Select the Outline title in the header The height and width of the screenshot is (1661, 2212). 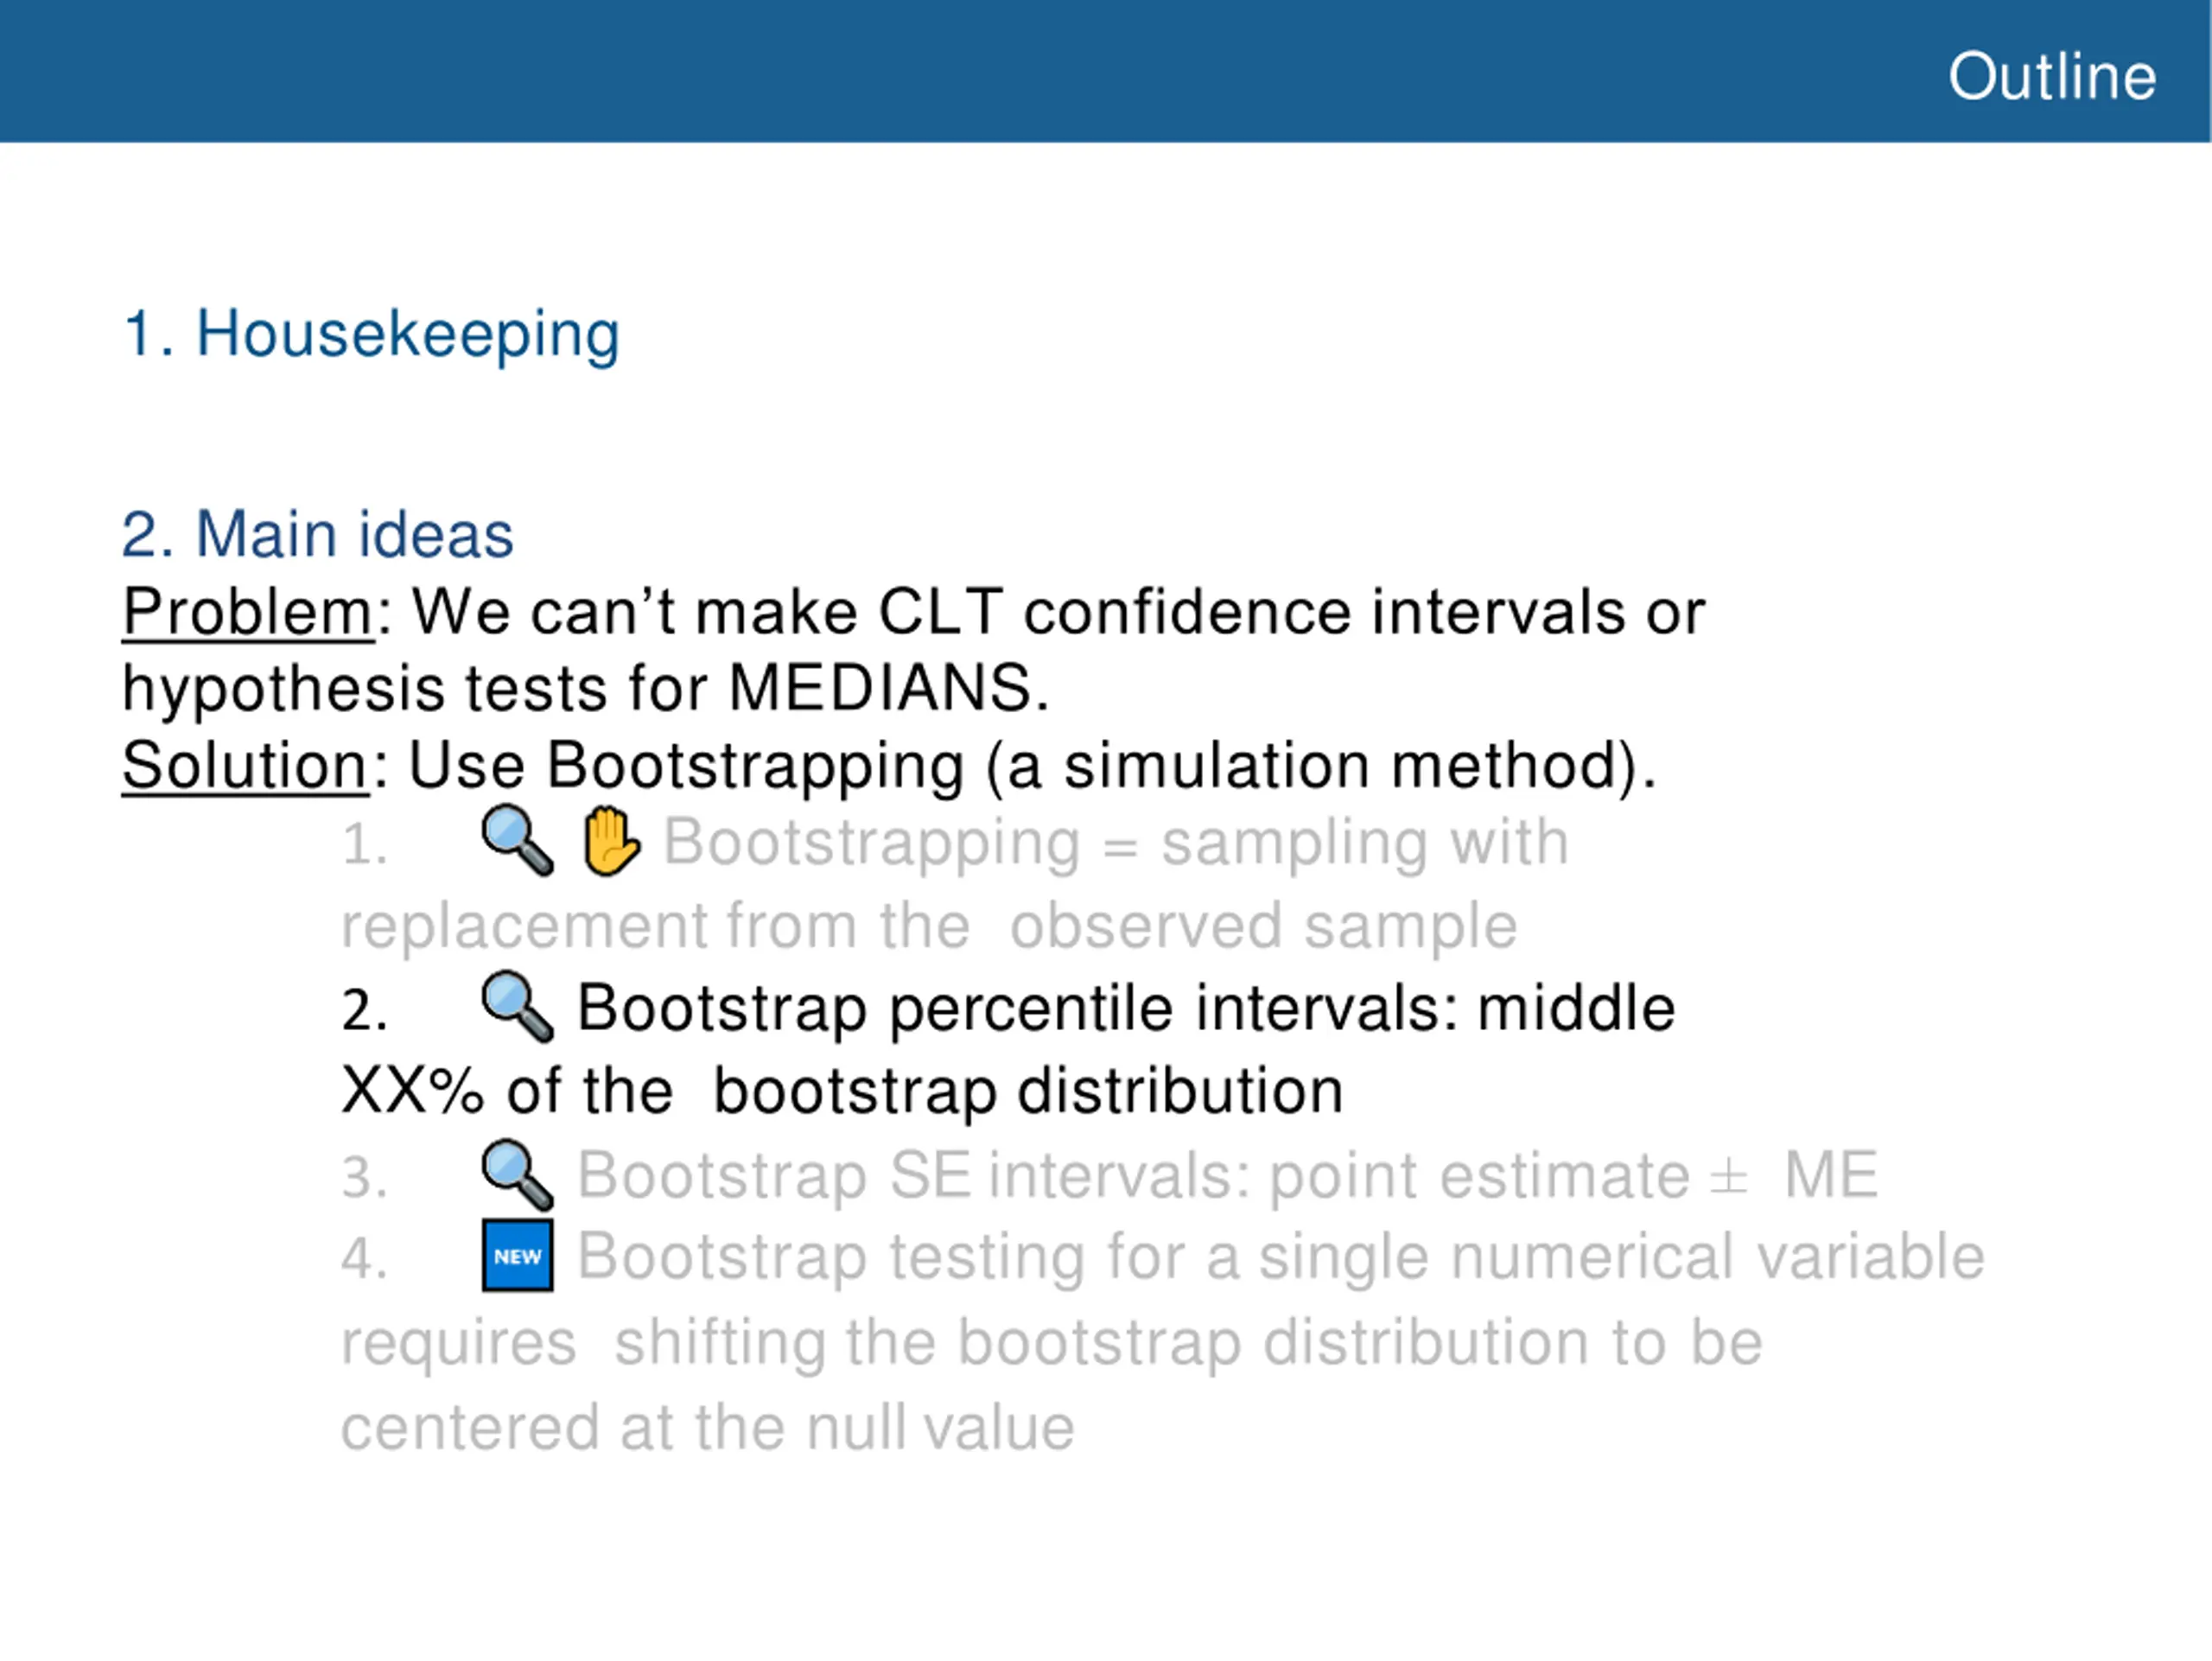click(x=2051, y=76)
